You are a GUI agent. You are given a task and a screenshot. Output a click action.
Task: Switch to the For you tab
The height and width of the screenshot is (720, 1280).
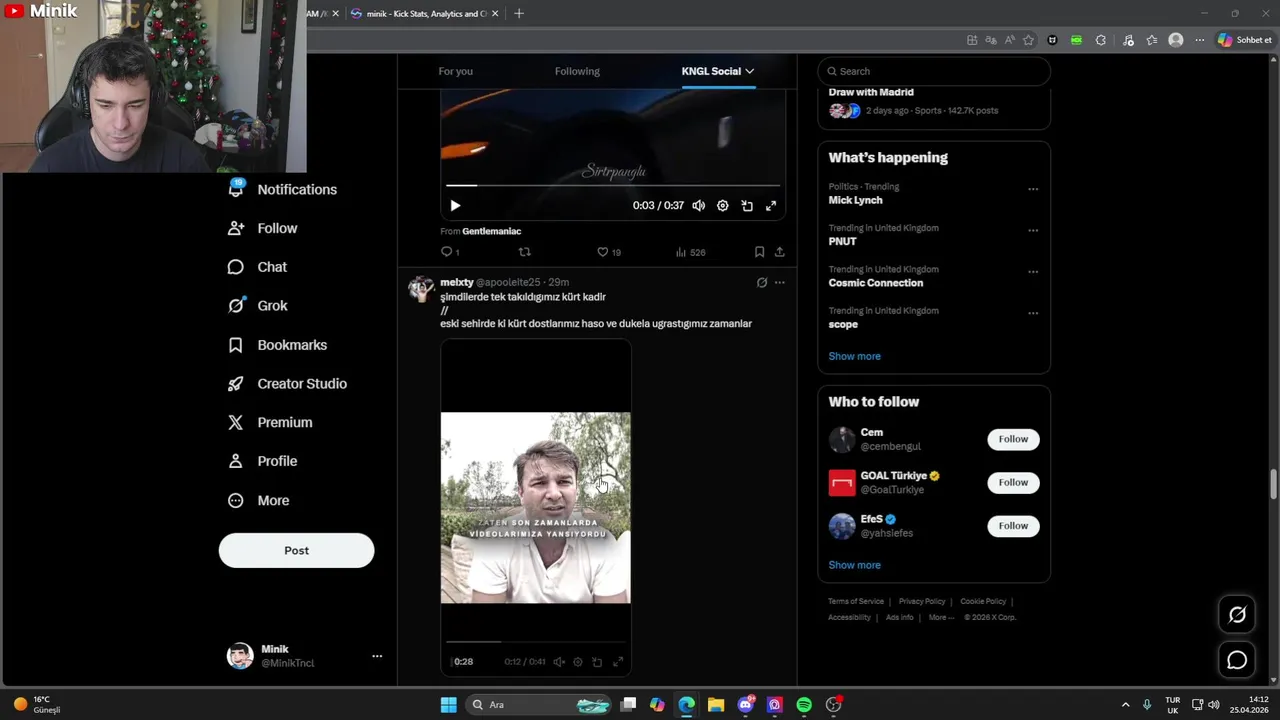point(455,71)
